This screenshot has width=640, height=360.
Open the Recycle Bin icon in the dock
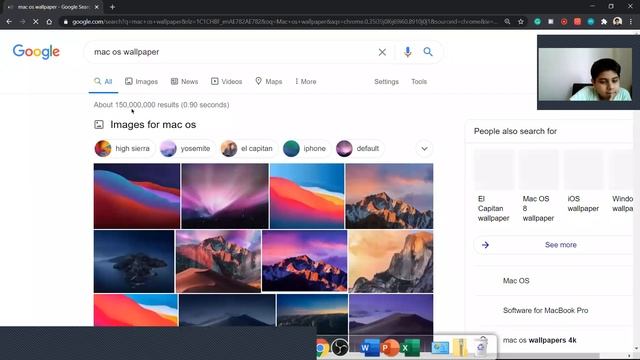point(482,346)
